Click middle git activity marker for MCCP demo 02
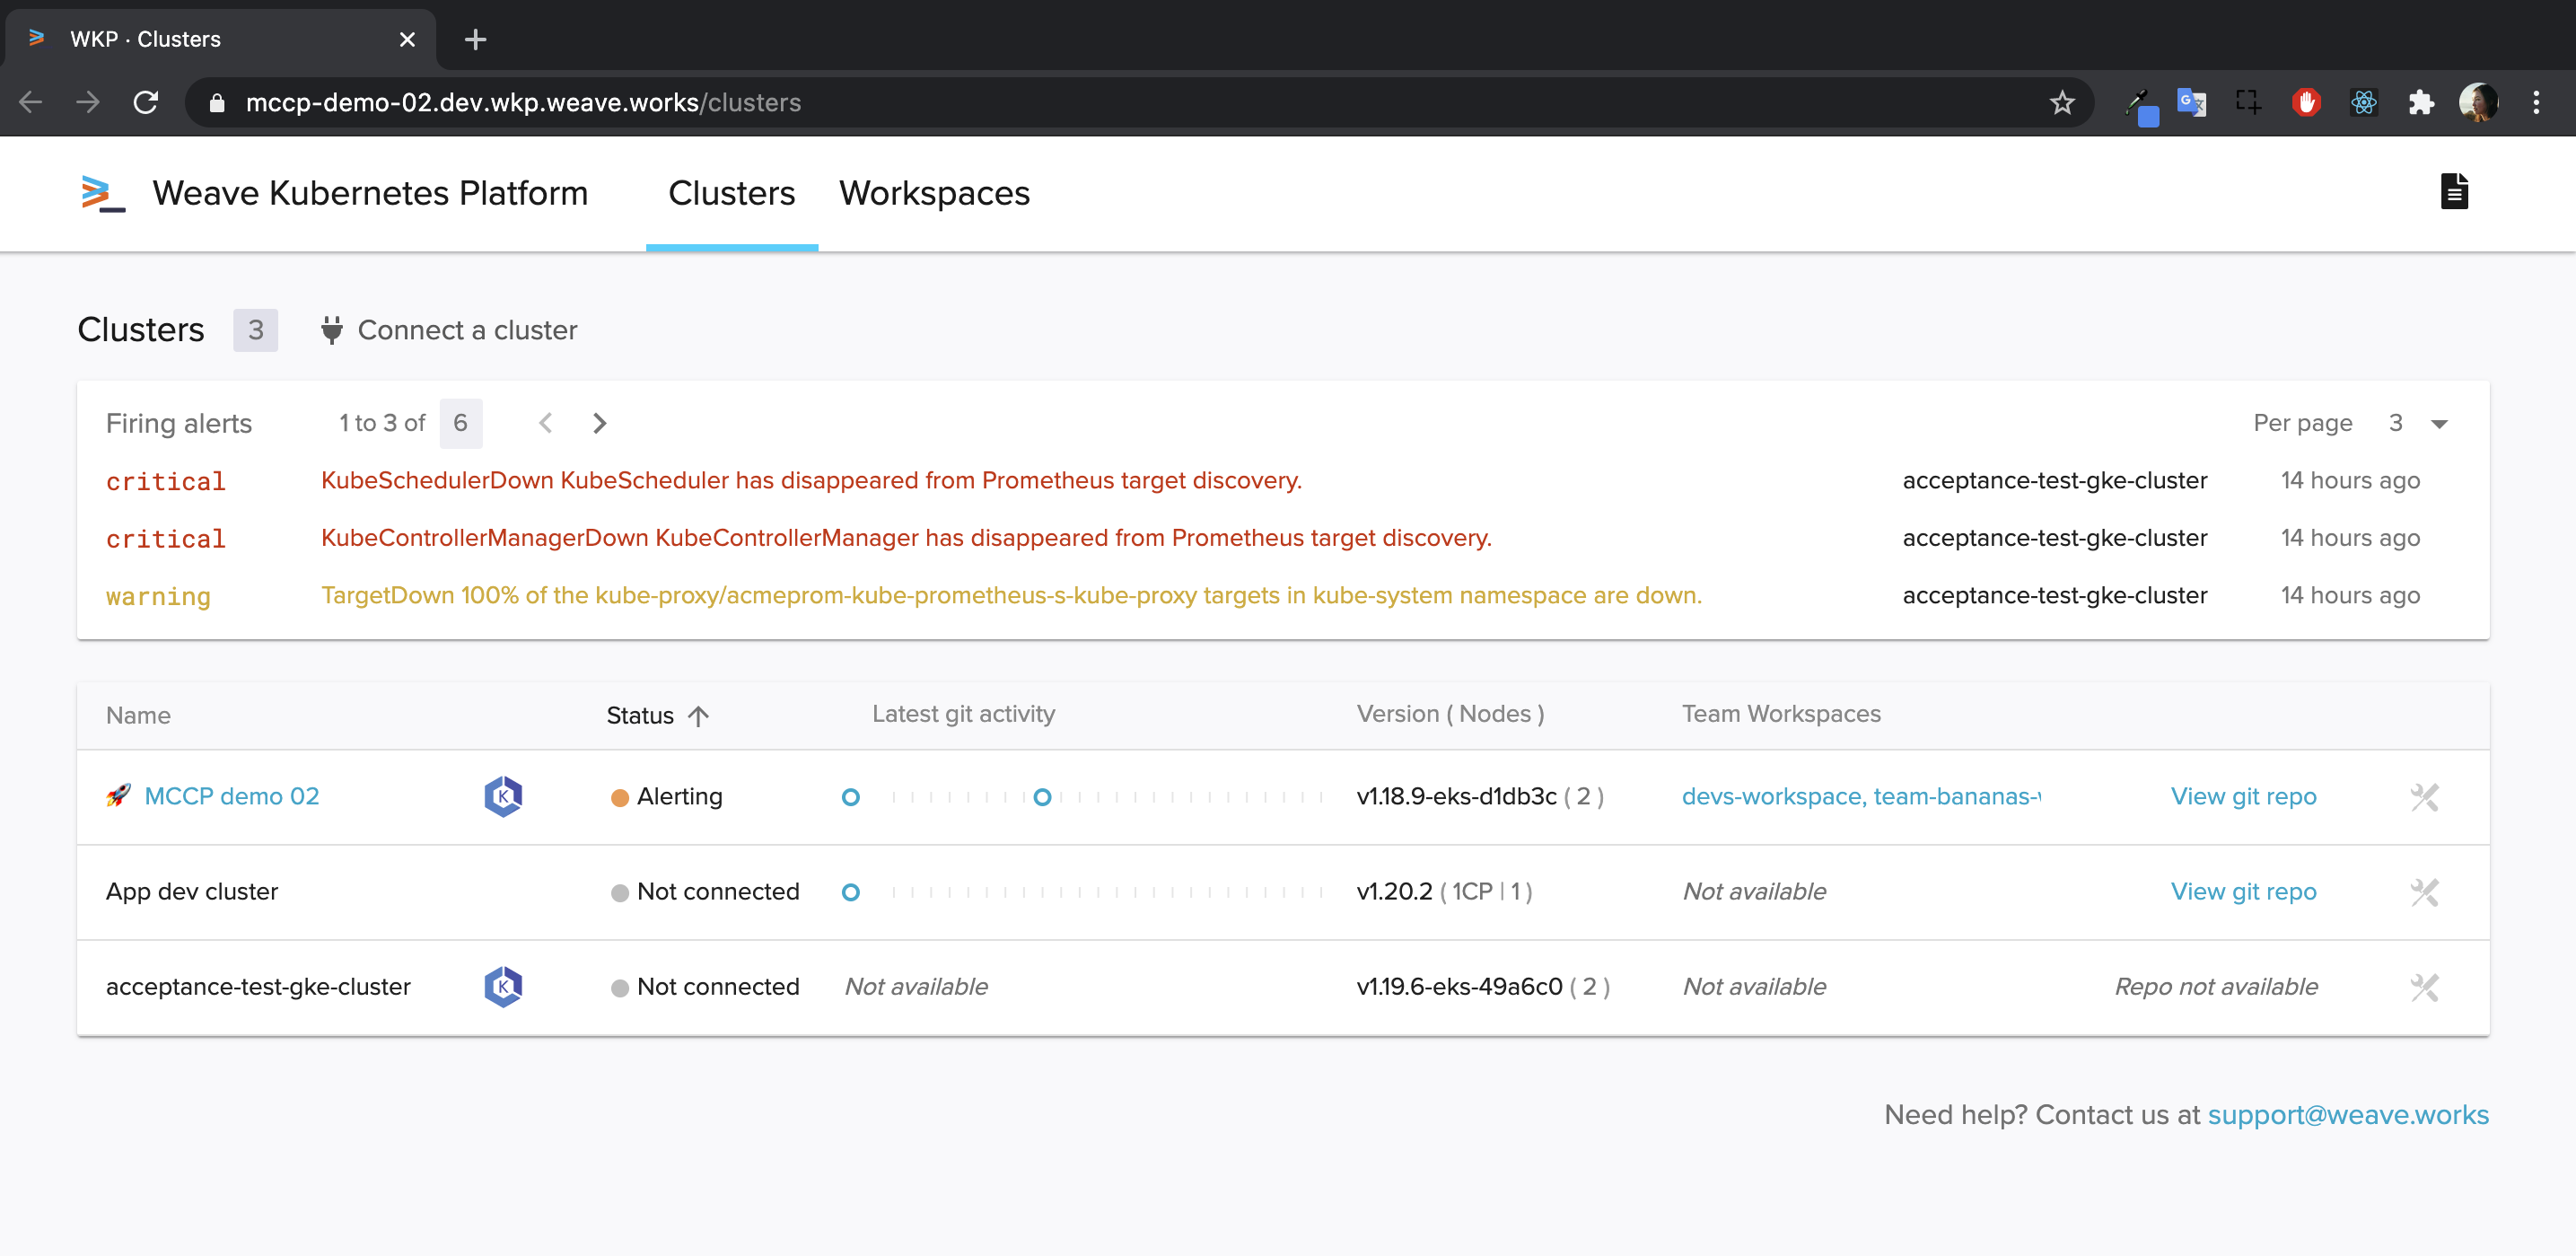Screen dimensions: 2576x1256 1042,797
